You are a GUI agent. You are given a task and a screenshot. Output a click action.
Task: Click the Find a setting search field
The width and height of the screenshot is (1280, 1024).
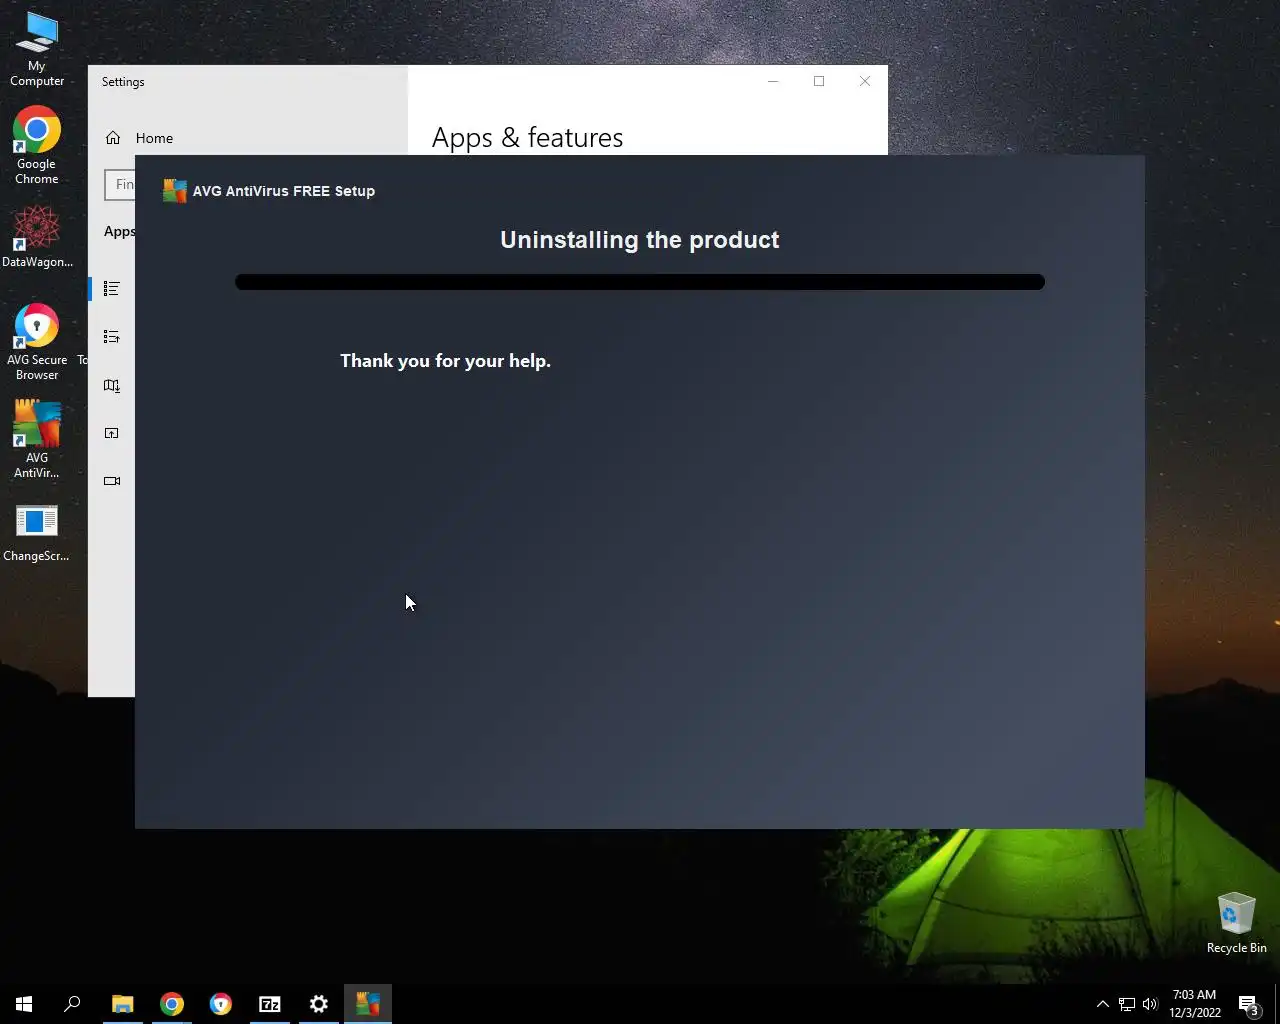[120, 184]
